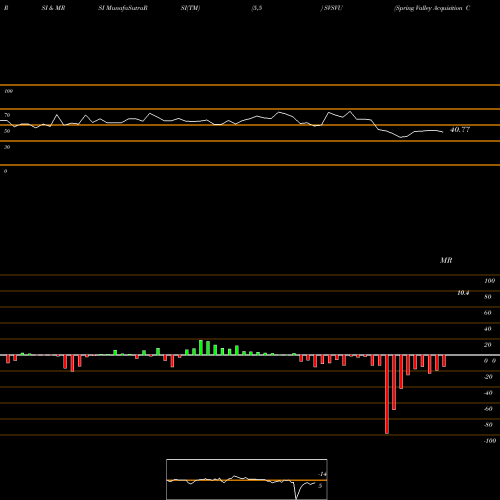Screen dimensions: 500x500
Task: Click the RSI 100 axis label
Action: pyautogui.click(x=8, y=91)
